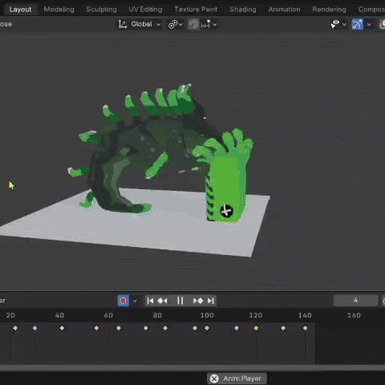Cancel the Anim Player in status bar

(x=214, y=379)
